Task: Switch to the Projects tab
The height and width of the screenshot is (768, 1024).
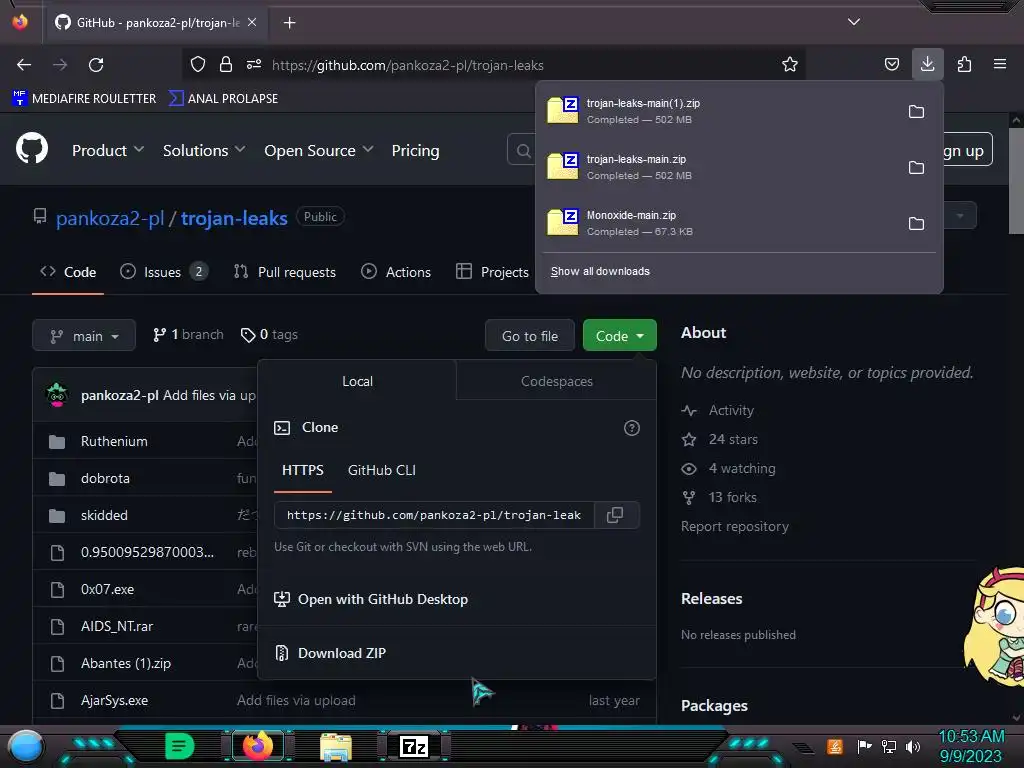Action: pos(492,272)
